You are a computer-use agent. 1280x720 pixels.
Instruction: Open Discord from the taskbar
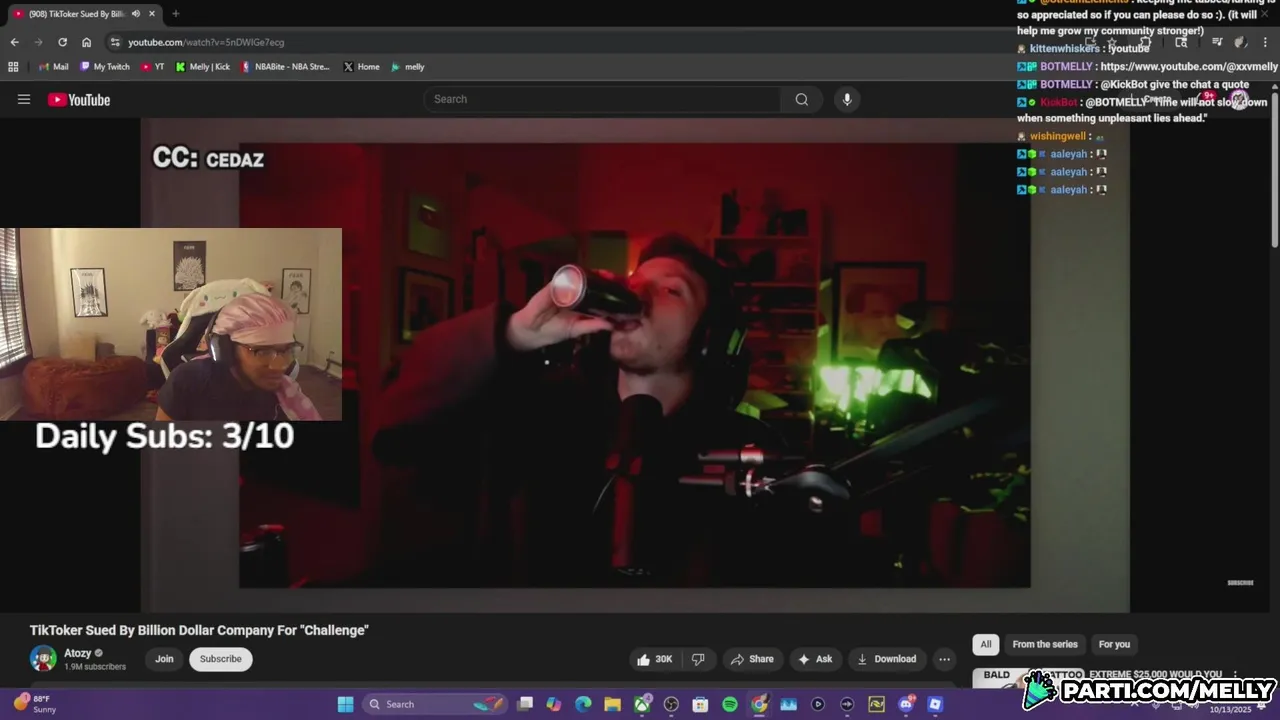(x=906, y=704)
